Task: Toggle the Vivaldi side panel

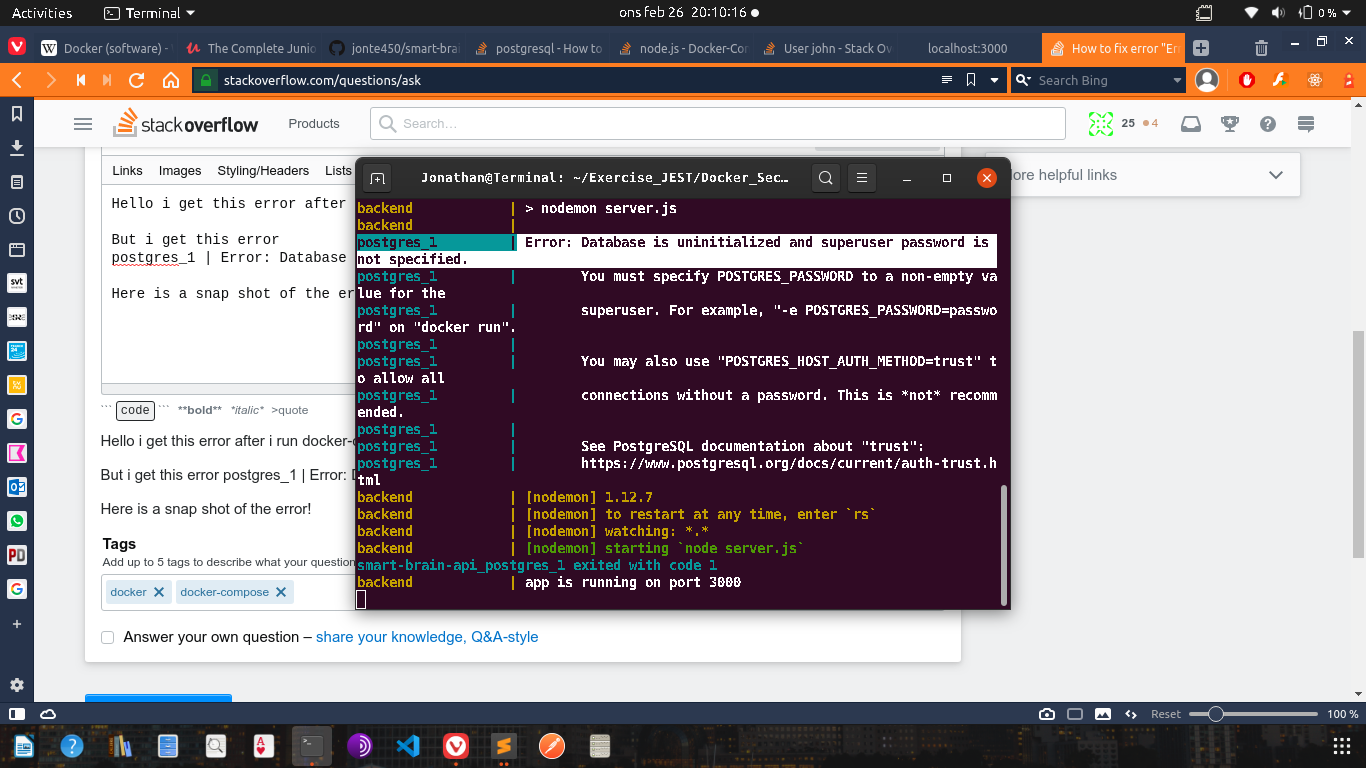Action: 17,714
